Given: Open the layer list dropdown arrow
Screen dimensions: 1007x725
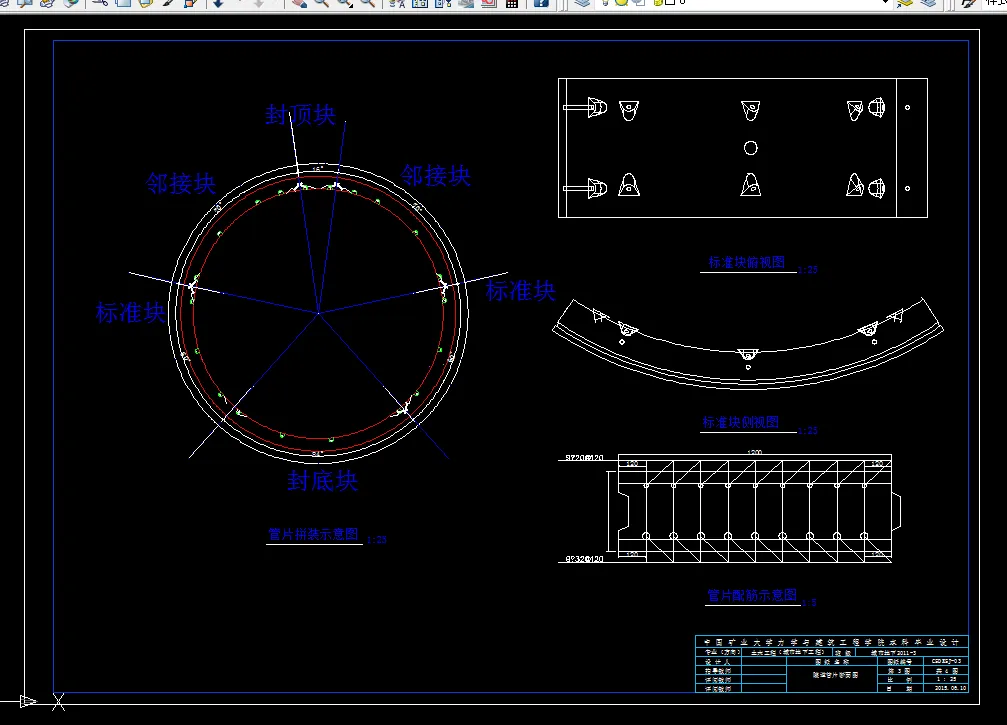Looking at the screenshot, I should 886,3.
